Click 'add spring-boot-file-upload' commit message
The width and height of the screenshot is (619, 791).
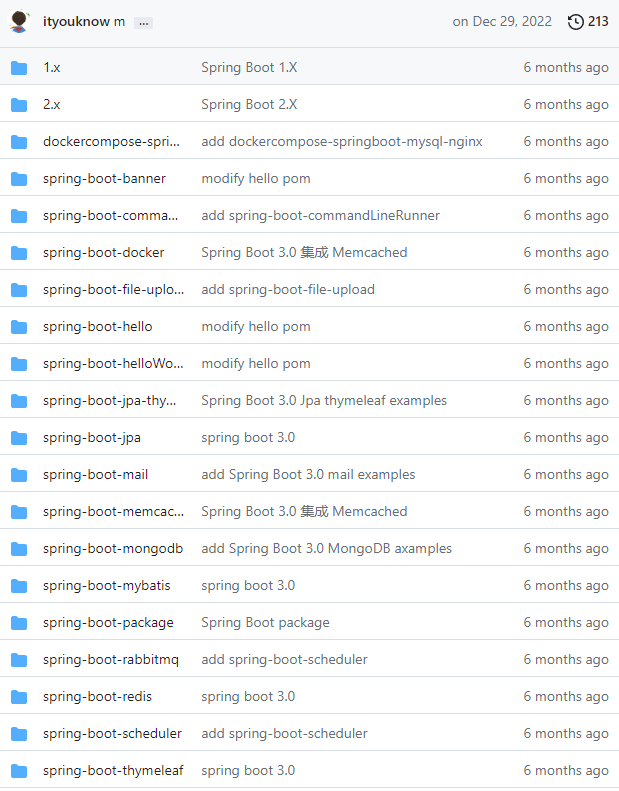[288, 290]
